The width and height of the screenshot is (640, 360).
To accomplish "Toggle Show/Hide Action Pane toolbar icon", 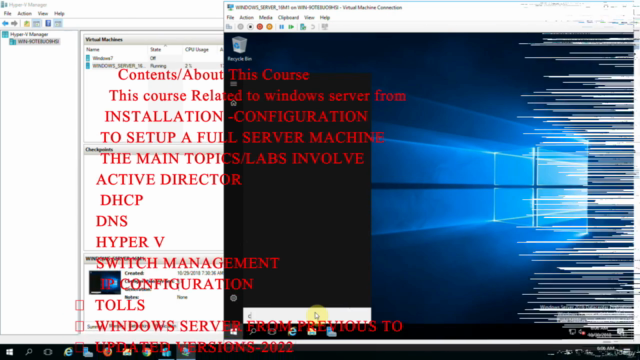I will tap(58, 24).
